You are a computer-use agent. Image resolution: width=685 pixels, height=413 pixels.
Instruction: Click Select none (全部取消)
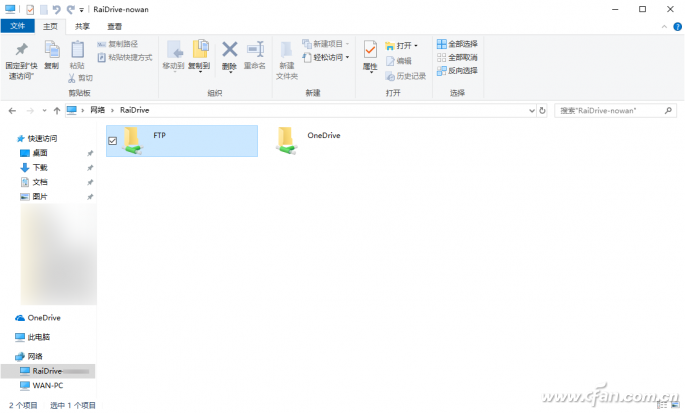coord(457,57)
